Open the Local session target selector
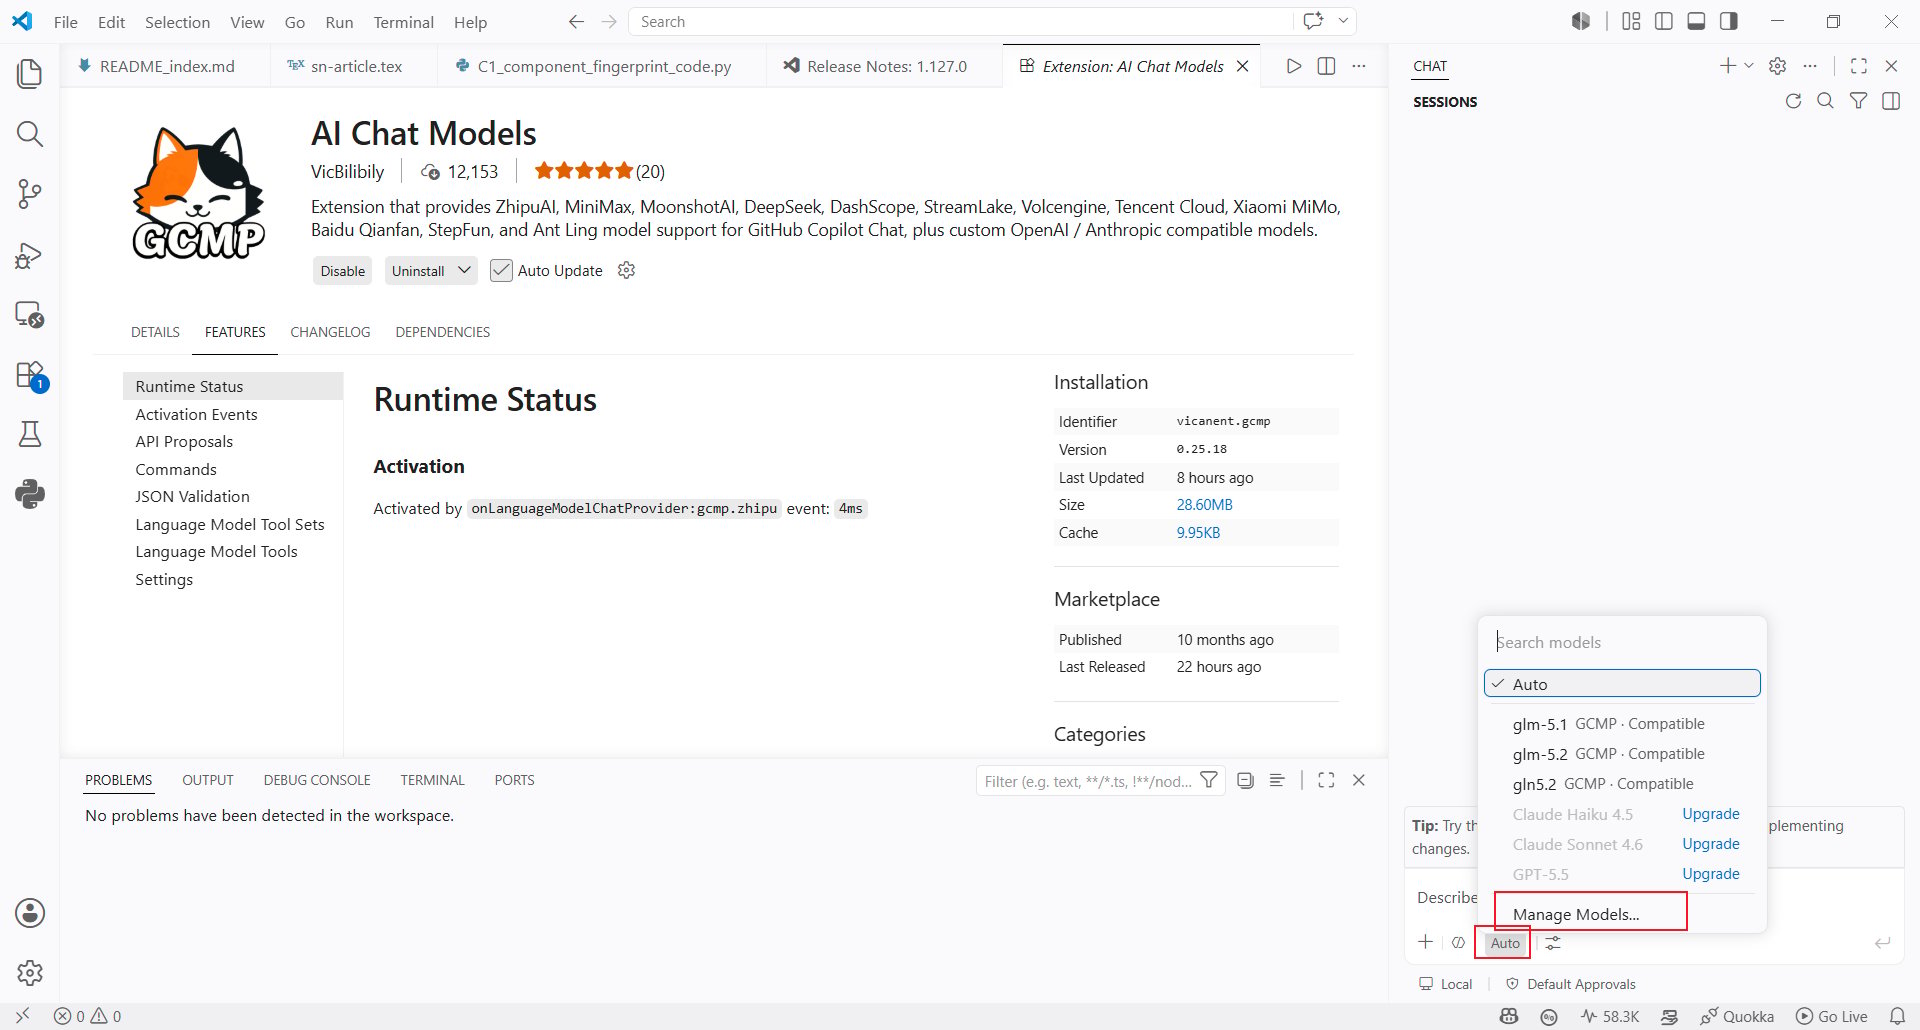The image size is (1920, 1030). point(1446,984)
